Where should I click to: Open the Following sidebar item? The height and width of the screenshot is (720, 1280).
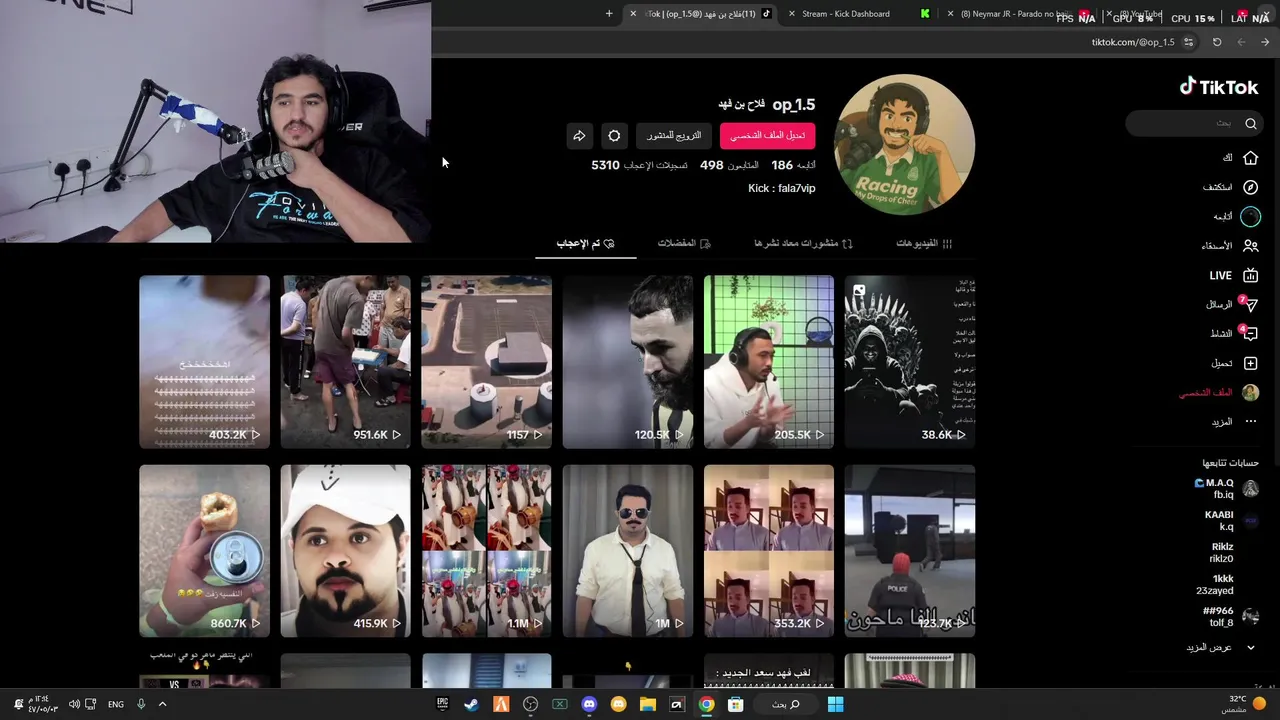1237,216
